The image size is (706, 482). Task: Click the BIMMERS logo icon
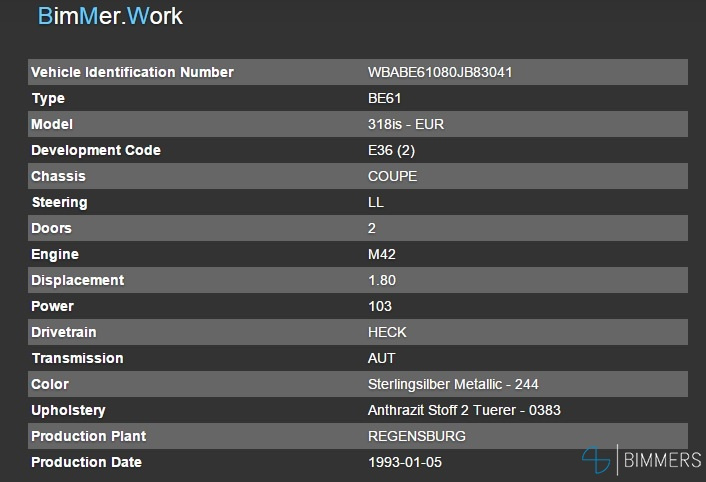597,460
